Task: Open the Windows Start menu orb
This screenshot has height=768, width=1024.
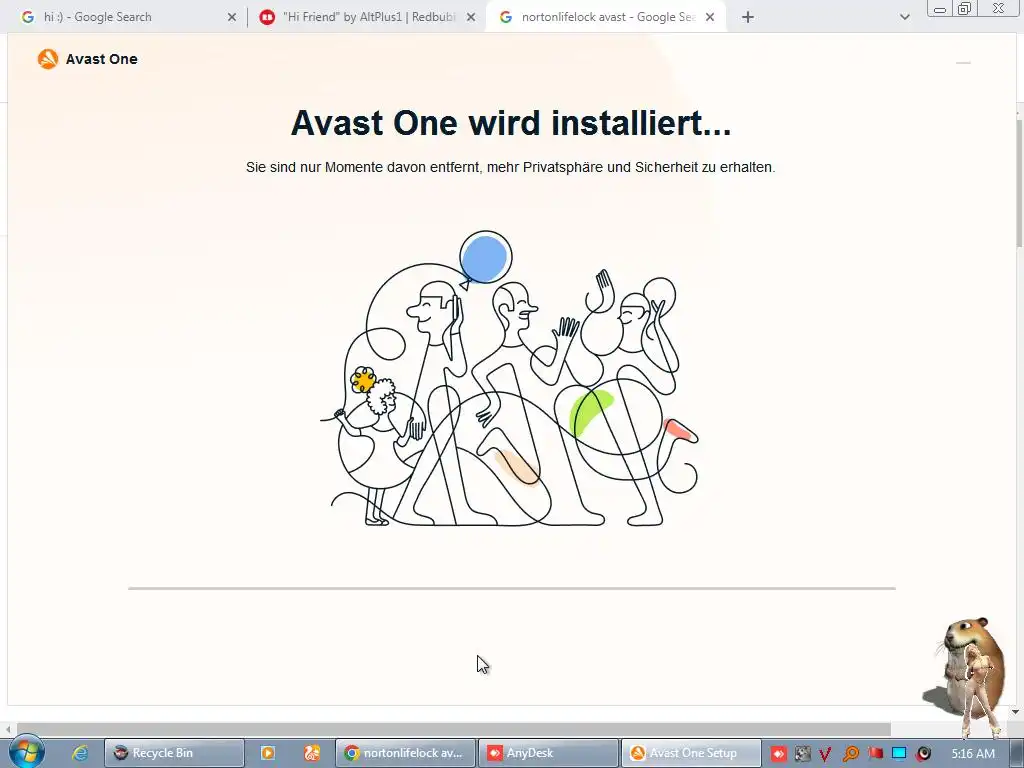Action: coord(26,752)
